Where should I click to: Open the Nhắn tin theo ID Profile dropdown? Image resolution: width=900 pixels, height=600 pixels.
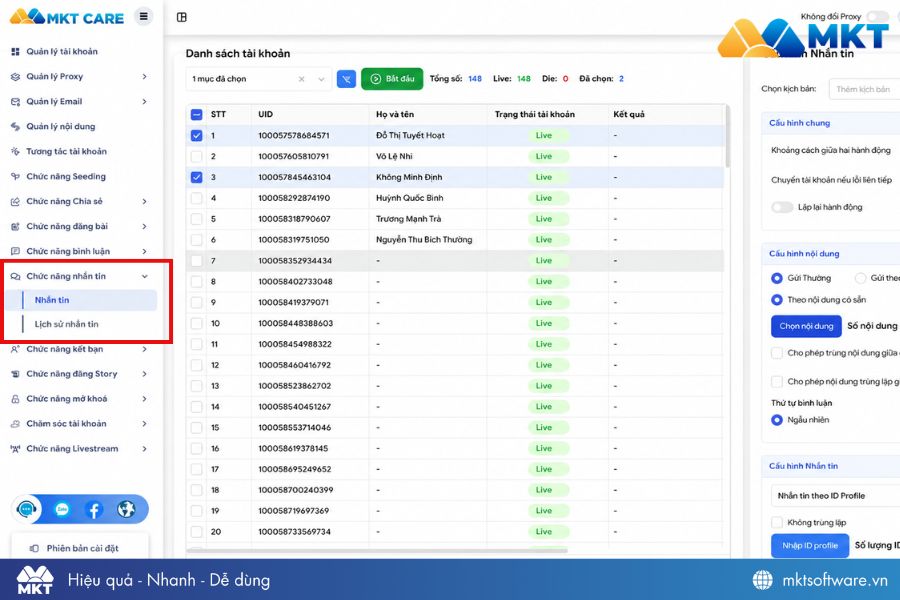835,496
